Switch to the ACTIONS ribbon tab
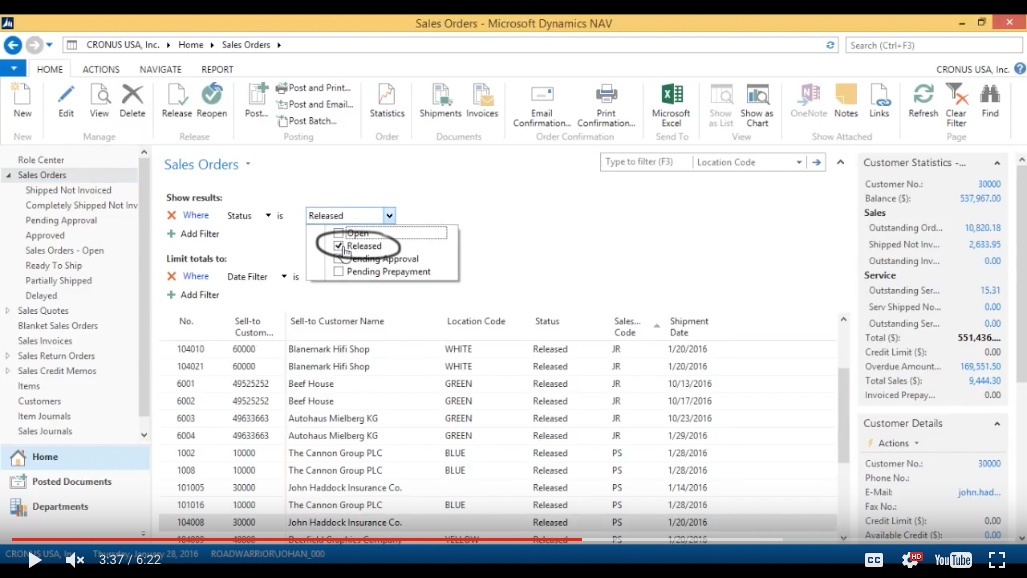This screenshot has height=578, width=1027. coord(101,69)
